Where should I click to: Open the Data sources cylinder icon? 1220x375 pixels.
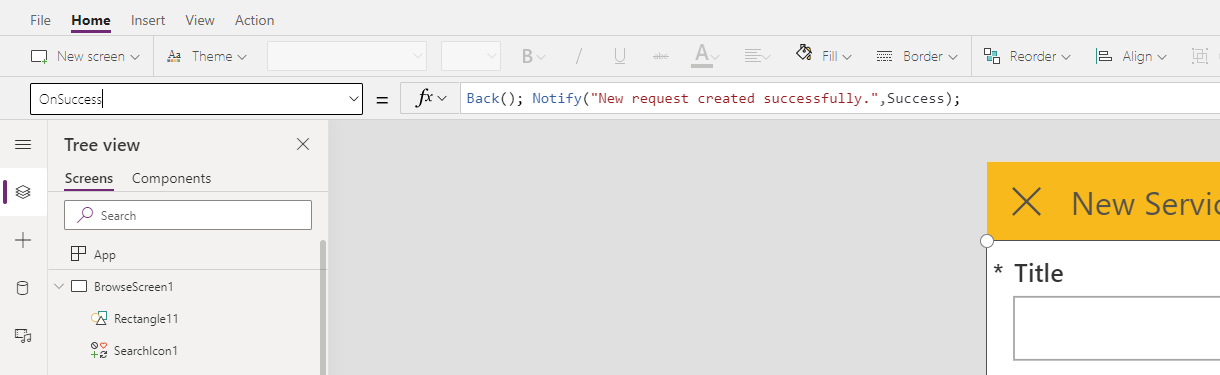pyautogui.click(x=23, y=288)
